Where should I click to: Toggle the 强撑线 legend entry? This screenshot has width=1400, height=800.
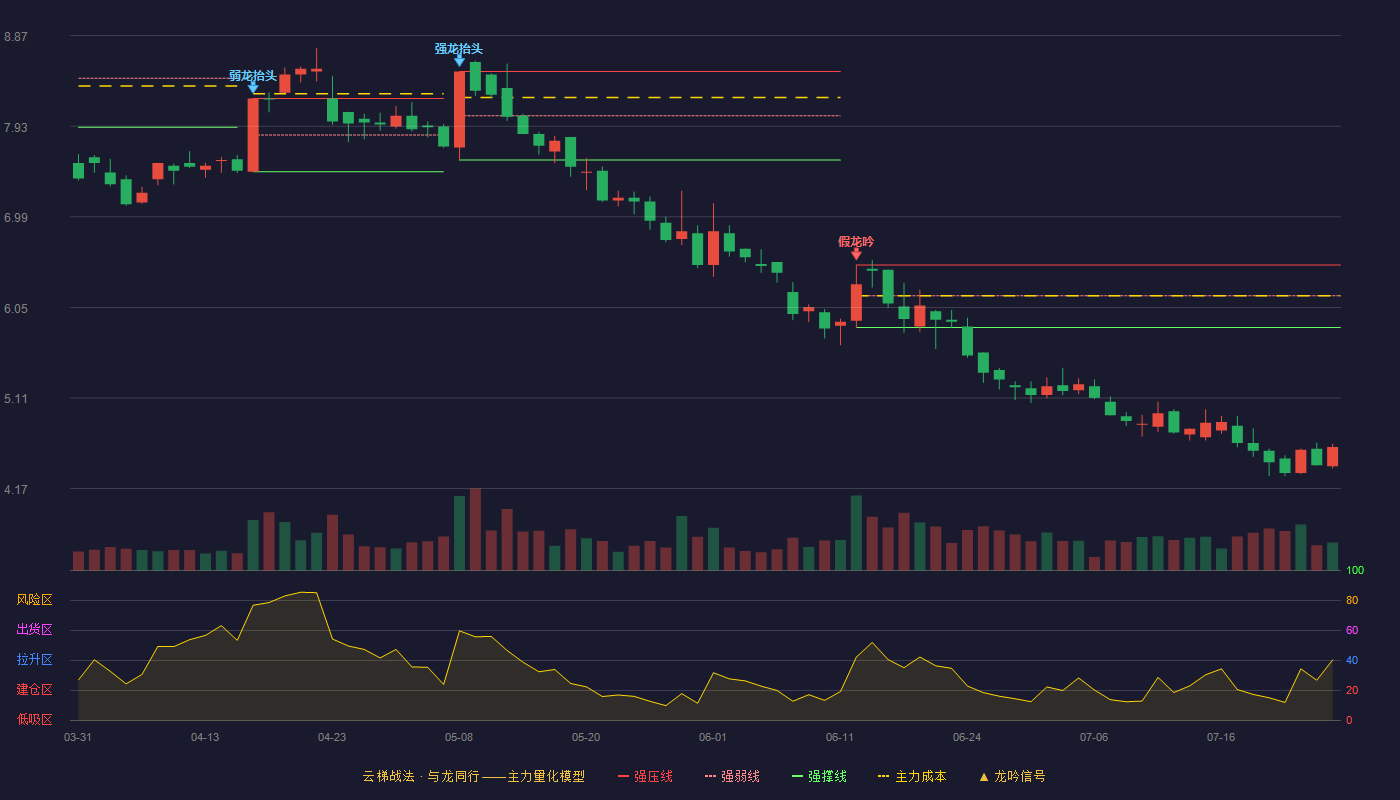819,776
